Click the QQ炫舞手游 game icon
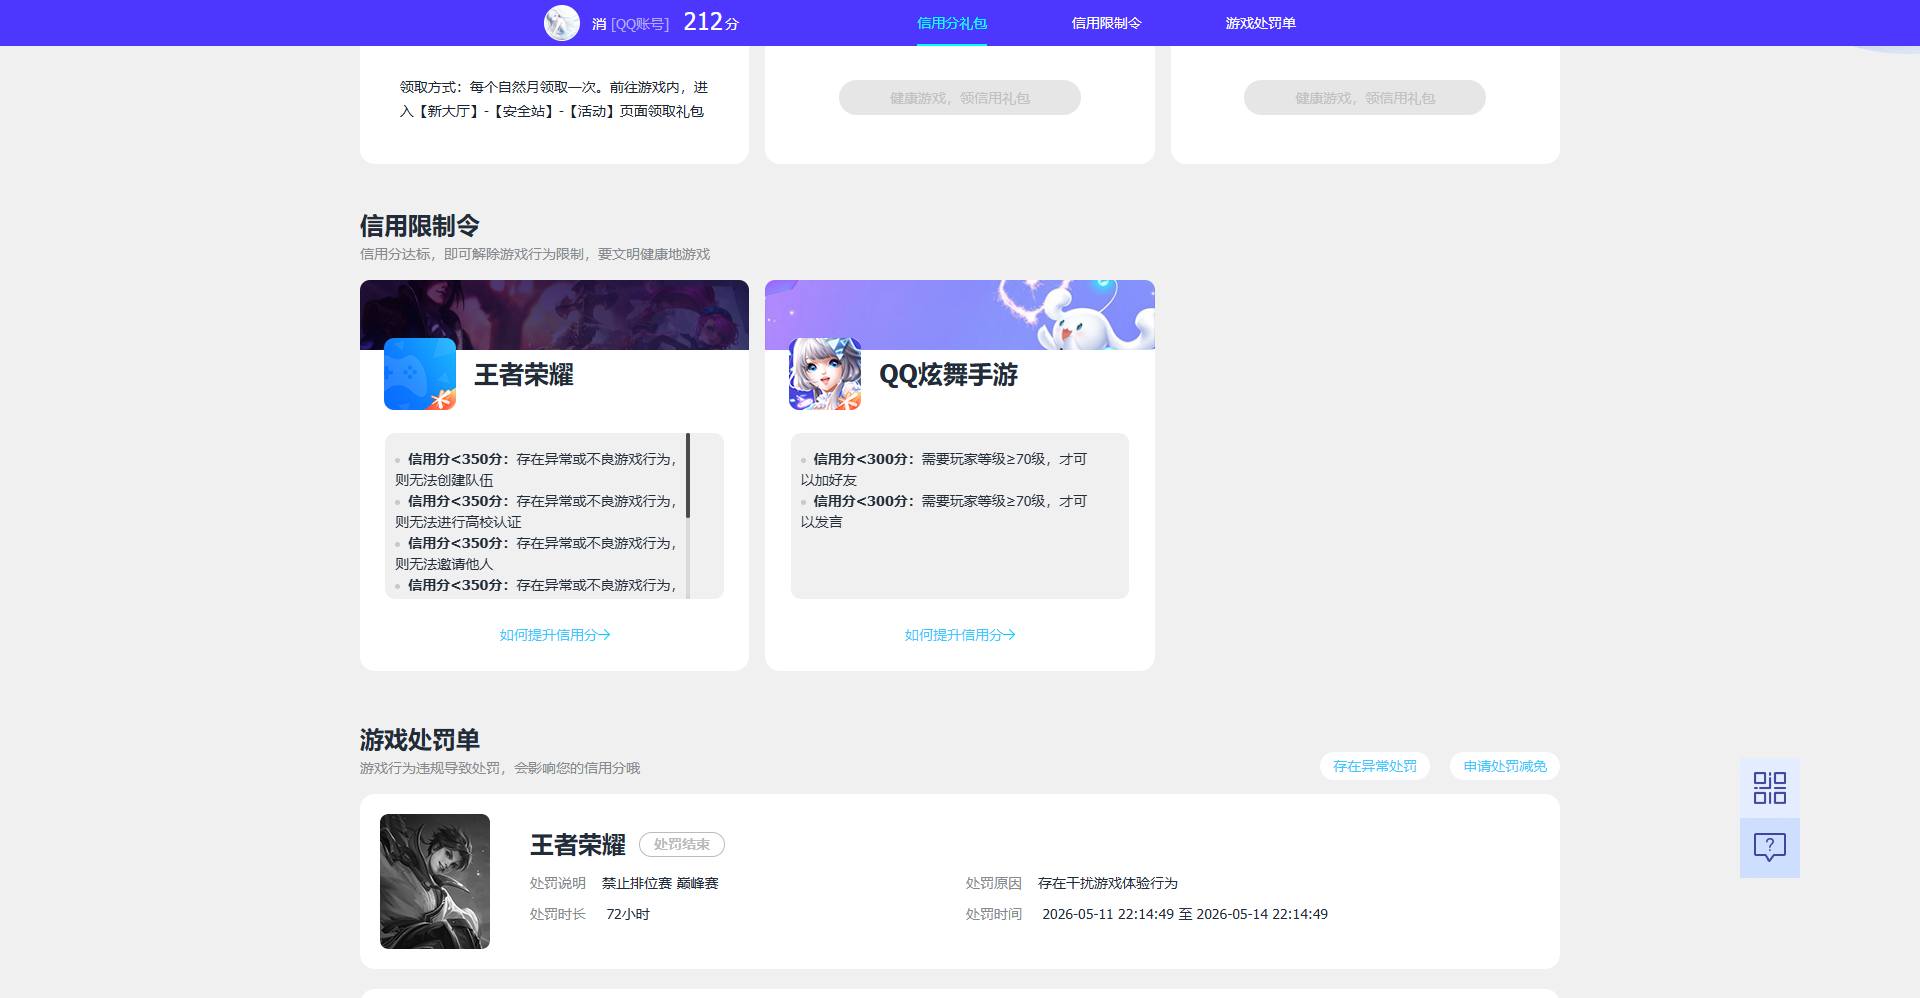The height and width of the screenshot is (998, 1920). pos(825,374)
